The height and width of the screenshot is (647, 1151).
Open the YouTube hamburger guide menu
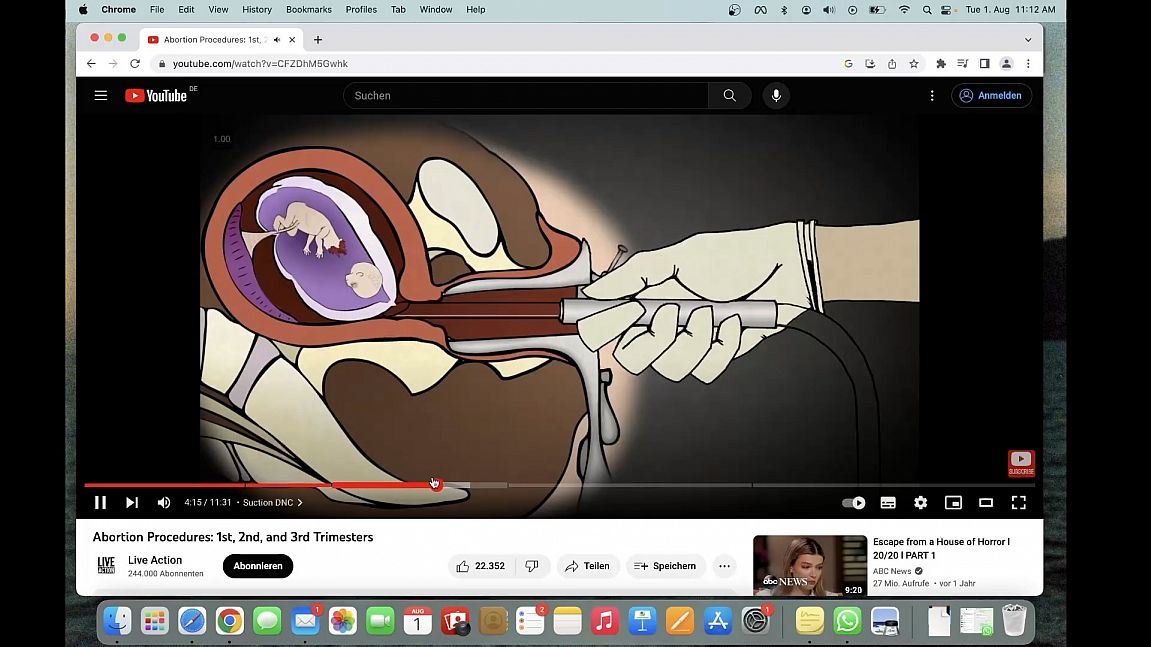101,96
